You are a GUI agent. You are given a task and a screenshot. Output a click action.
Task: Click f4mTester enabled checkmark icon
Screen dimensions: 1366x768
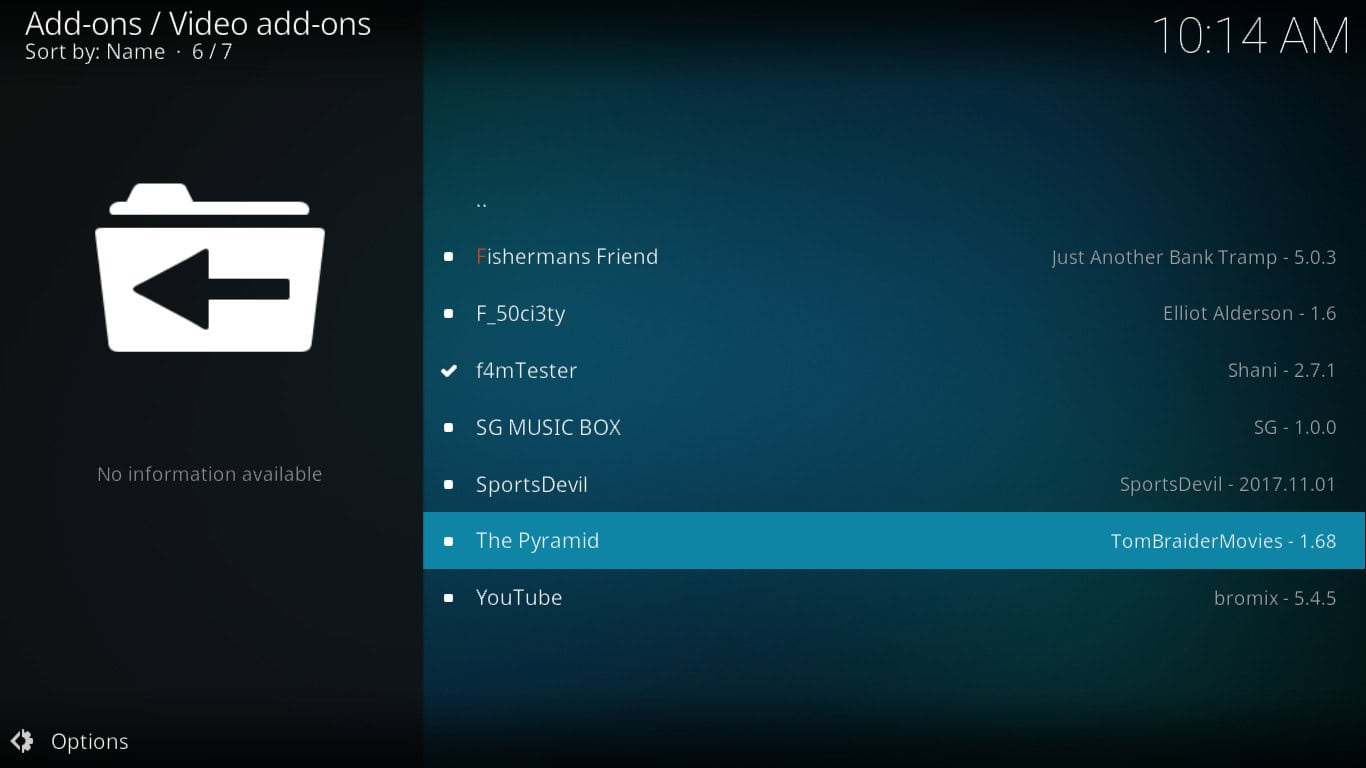tap(449, 370)
